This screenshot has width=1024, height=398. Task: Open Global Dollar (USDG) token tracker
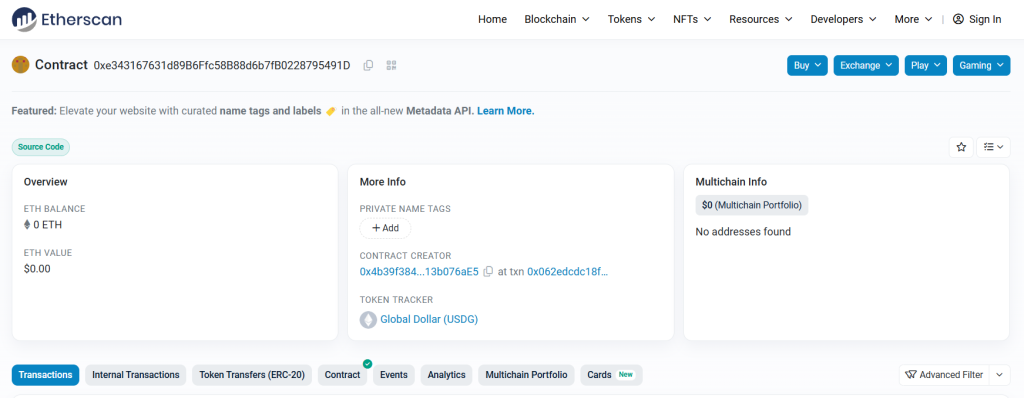pos(429,320)
